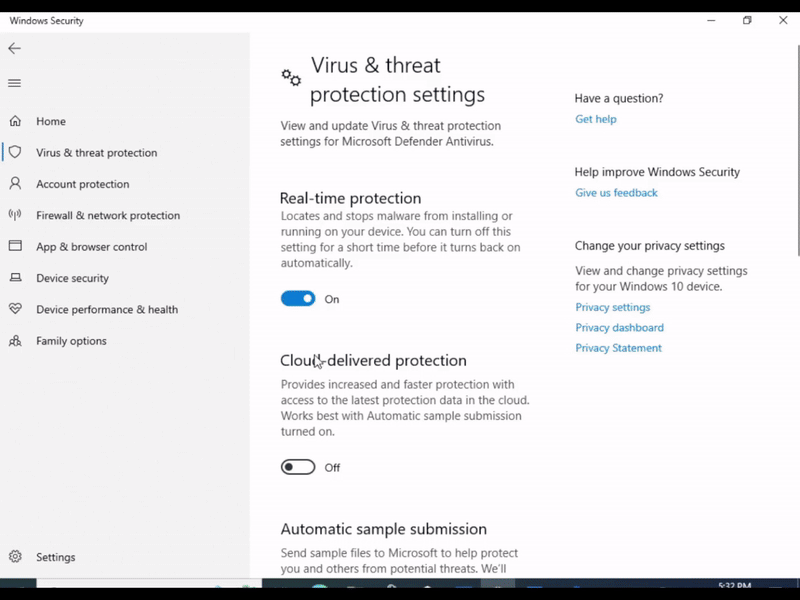Click the Give us feedback link
Image resolution: width=800 pixels, height=600 pixels.
click(x=616, y=193)
